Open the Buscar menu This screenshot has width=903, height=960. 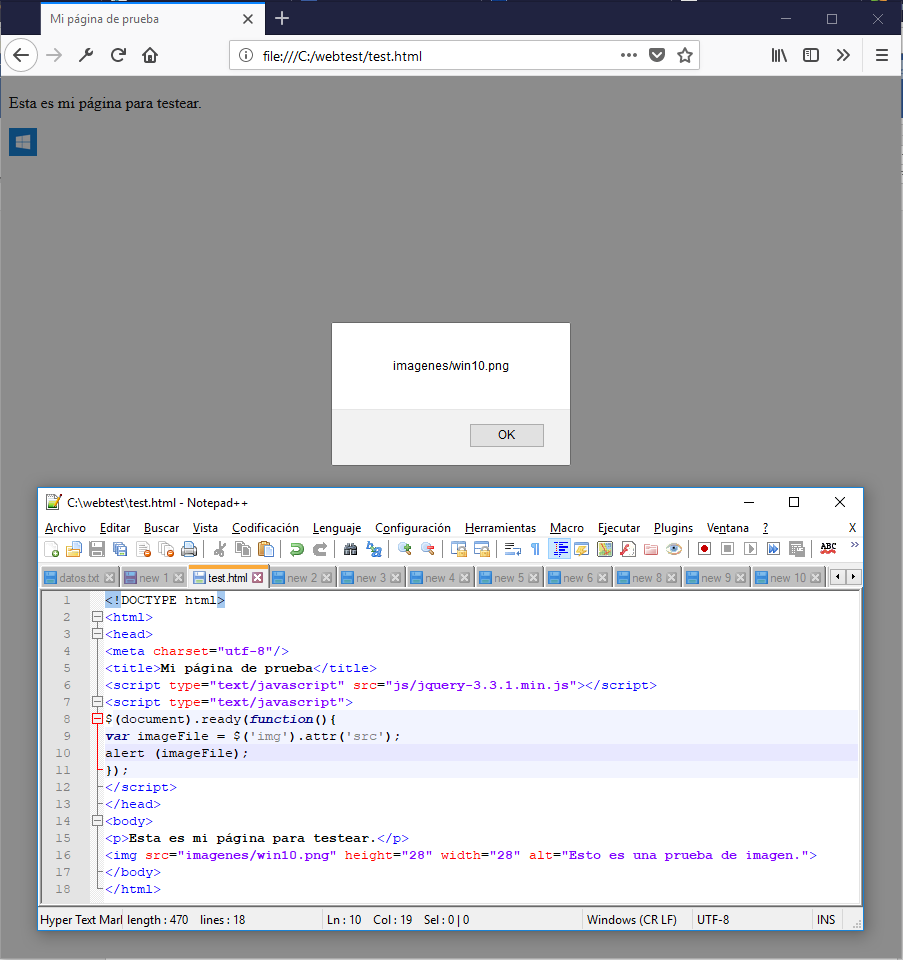162,528
